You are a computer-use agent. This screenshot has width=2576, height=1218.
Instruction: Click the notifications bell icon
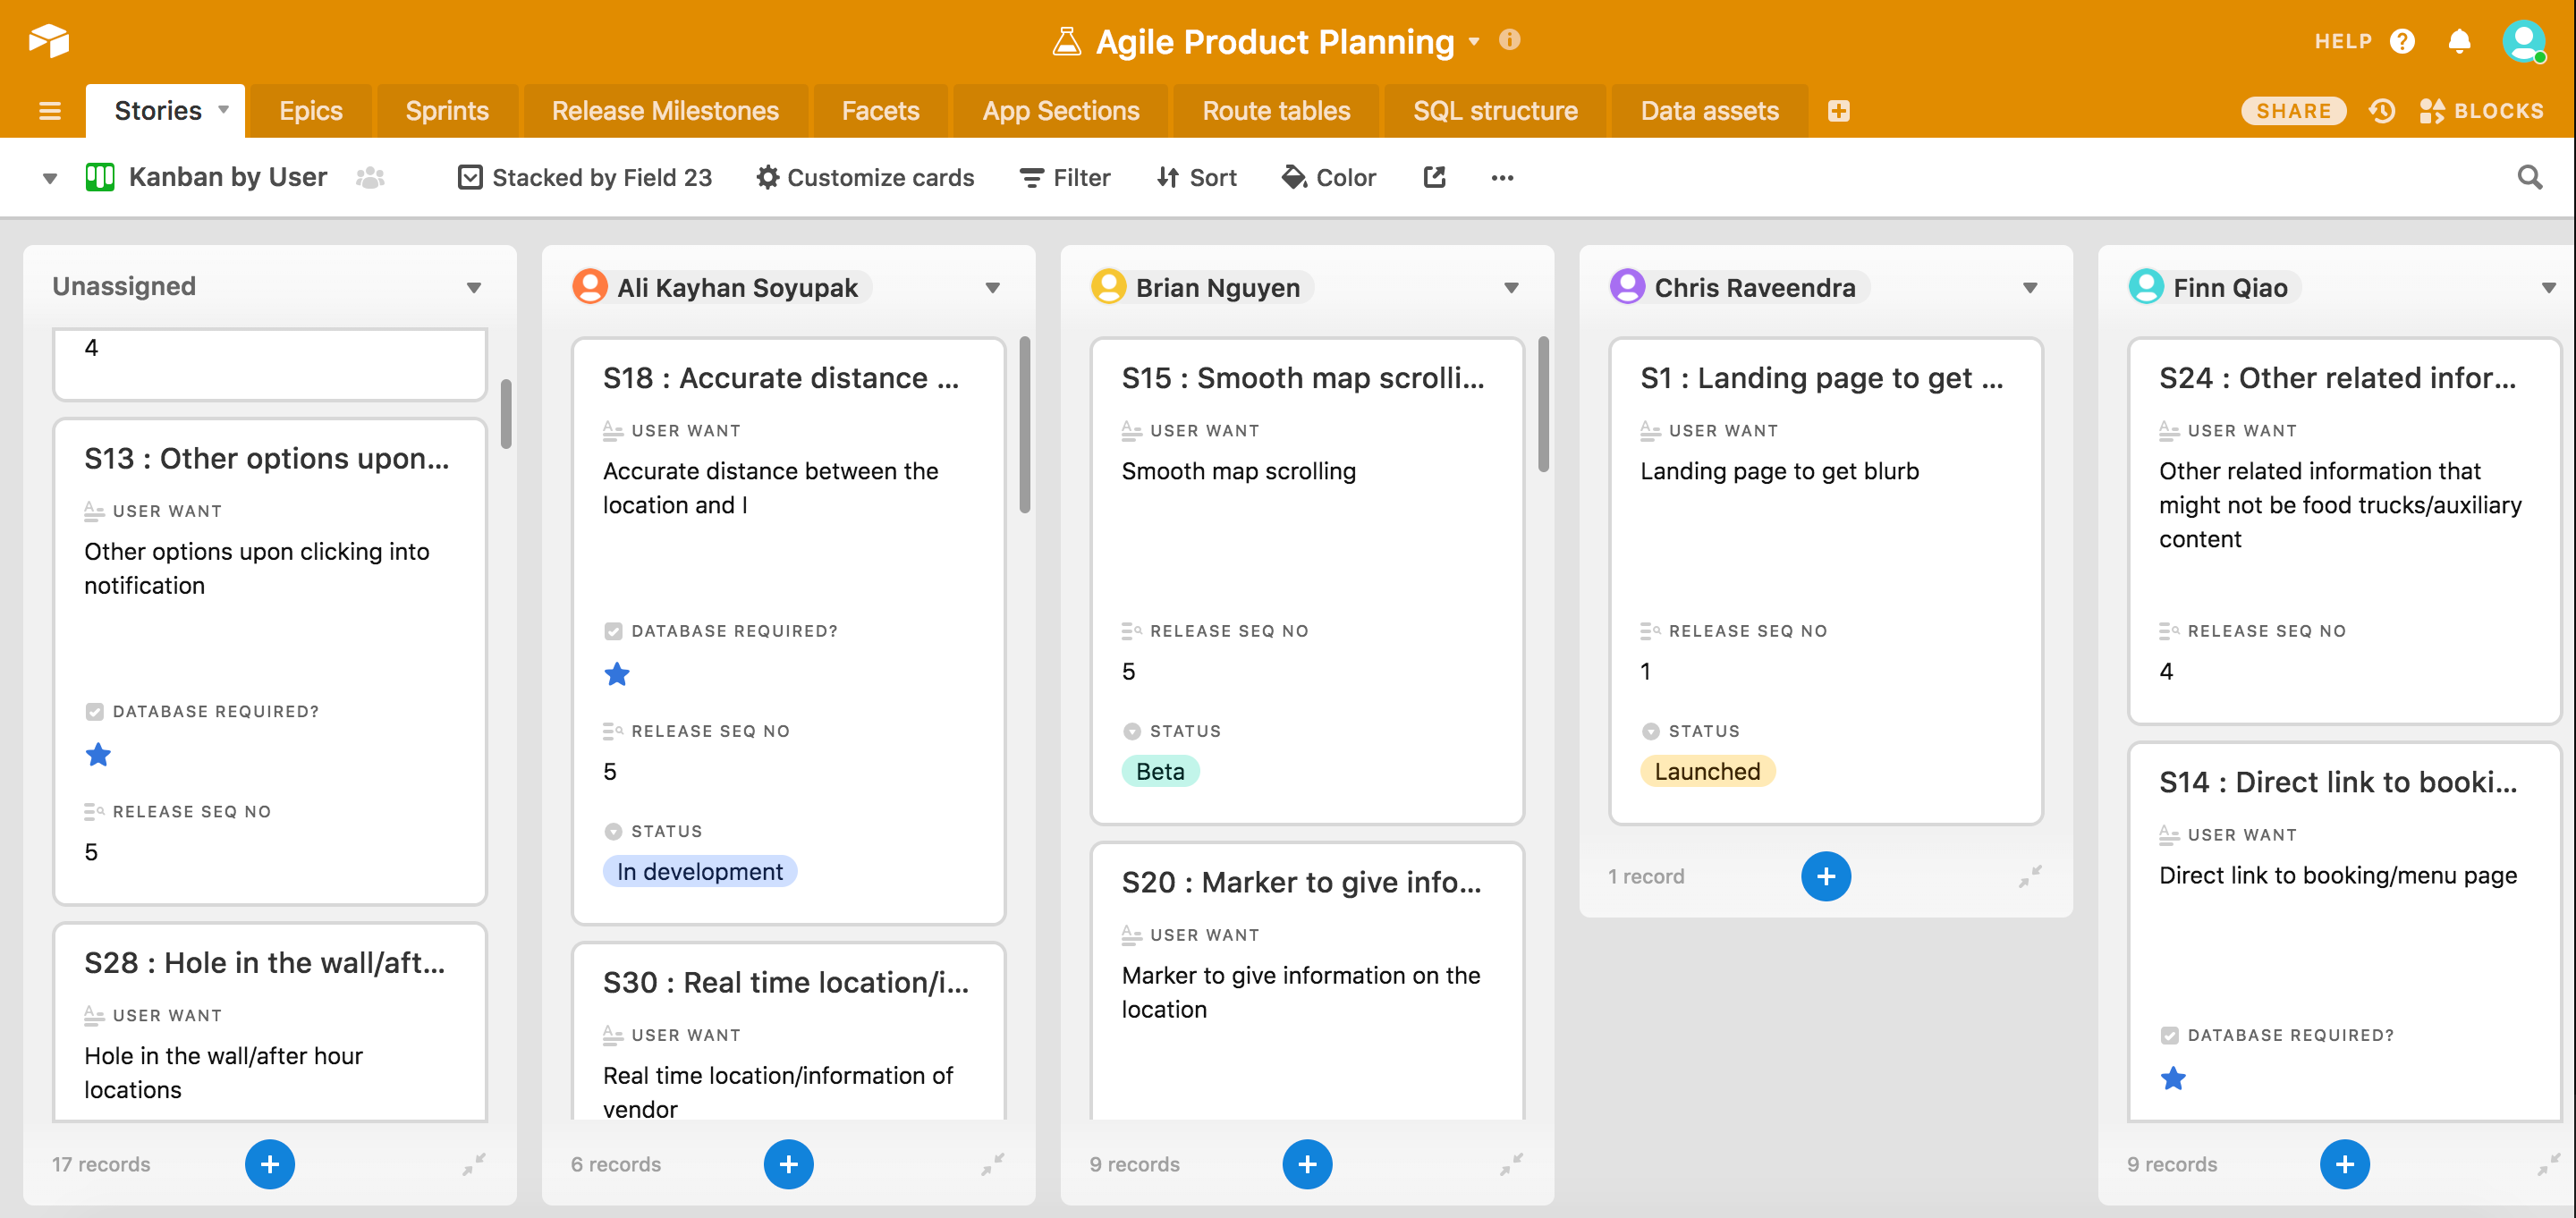(2459, 41)
